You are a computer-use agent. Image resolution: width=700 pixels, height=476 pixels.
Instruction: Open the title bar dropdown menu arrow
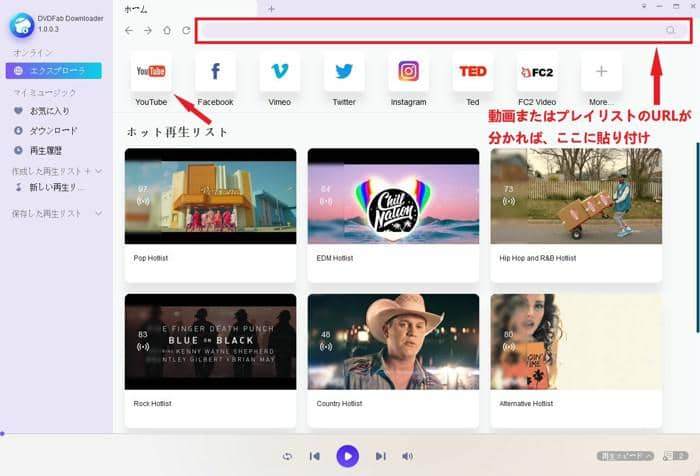pyautogui.click(x=644, y=7)
